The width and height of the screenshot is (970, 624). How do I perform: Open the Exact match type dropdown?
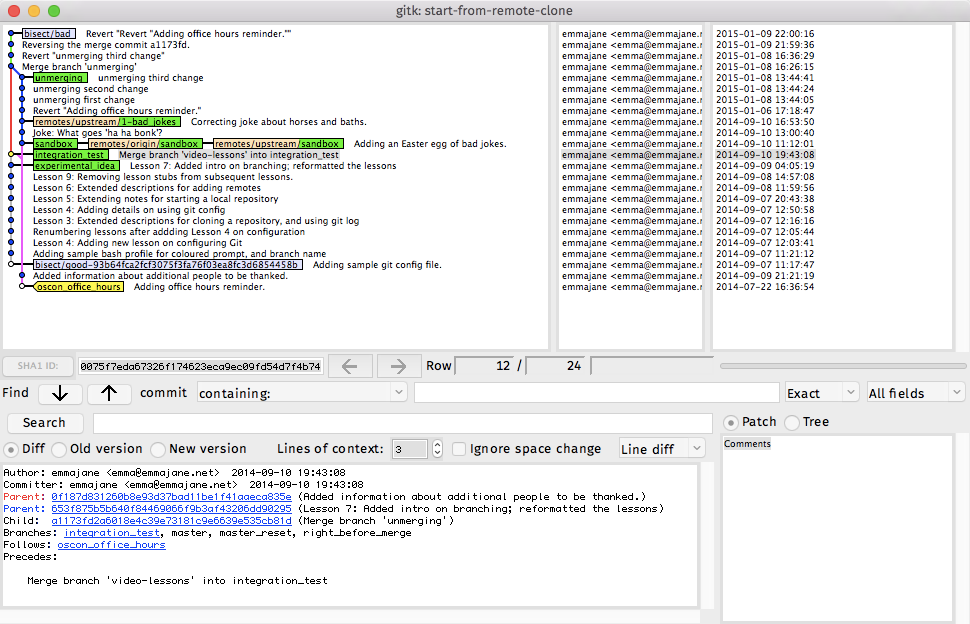821,393
